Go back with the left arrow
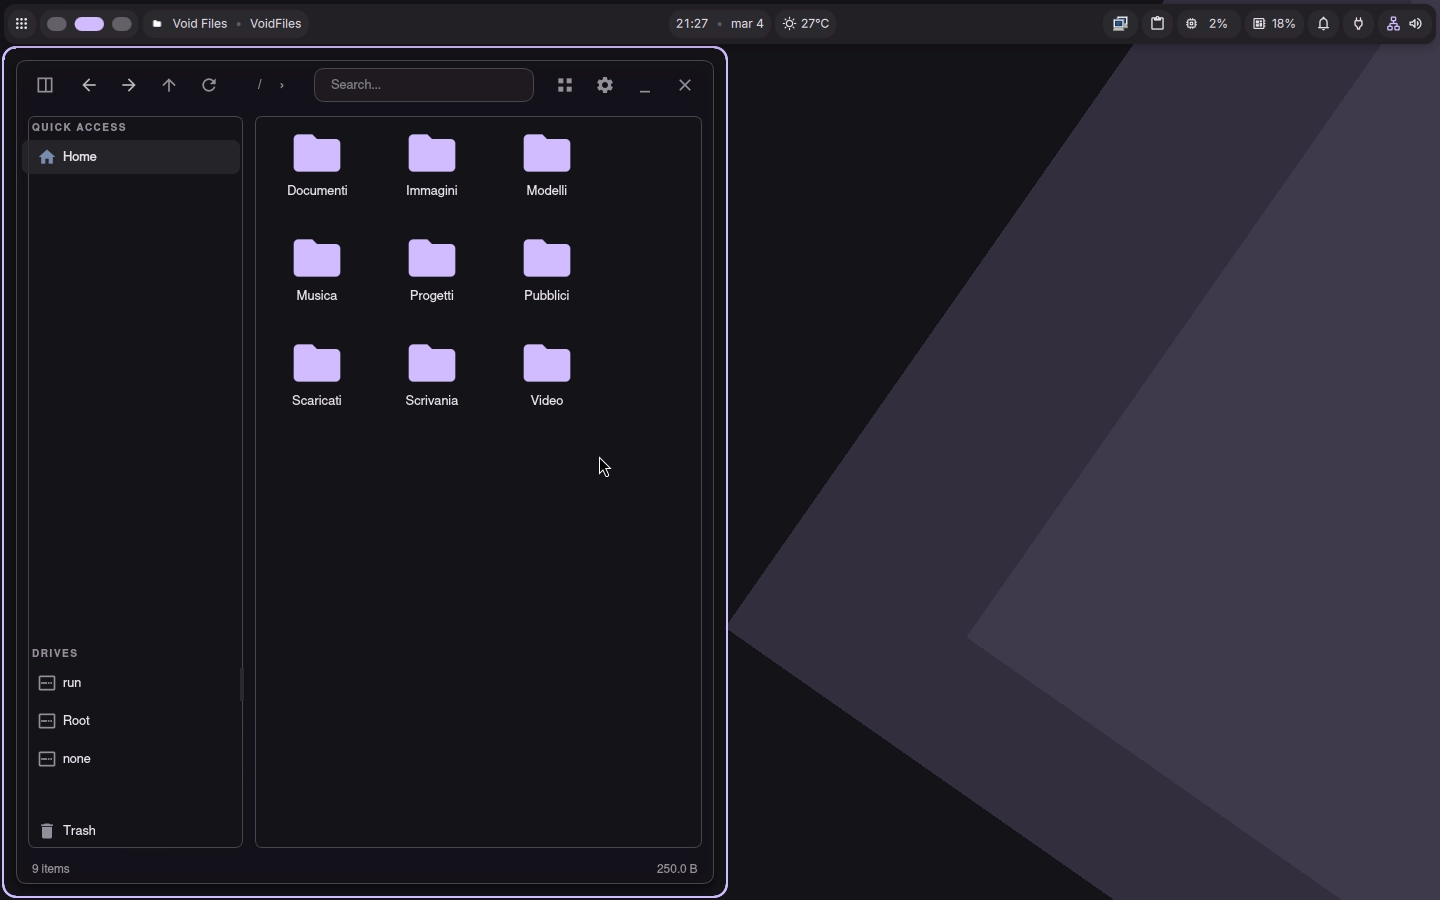Viewport: 1440px width, 900px height. [x=89, y=86]
